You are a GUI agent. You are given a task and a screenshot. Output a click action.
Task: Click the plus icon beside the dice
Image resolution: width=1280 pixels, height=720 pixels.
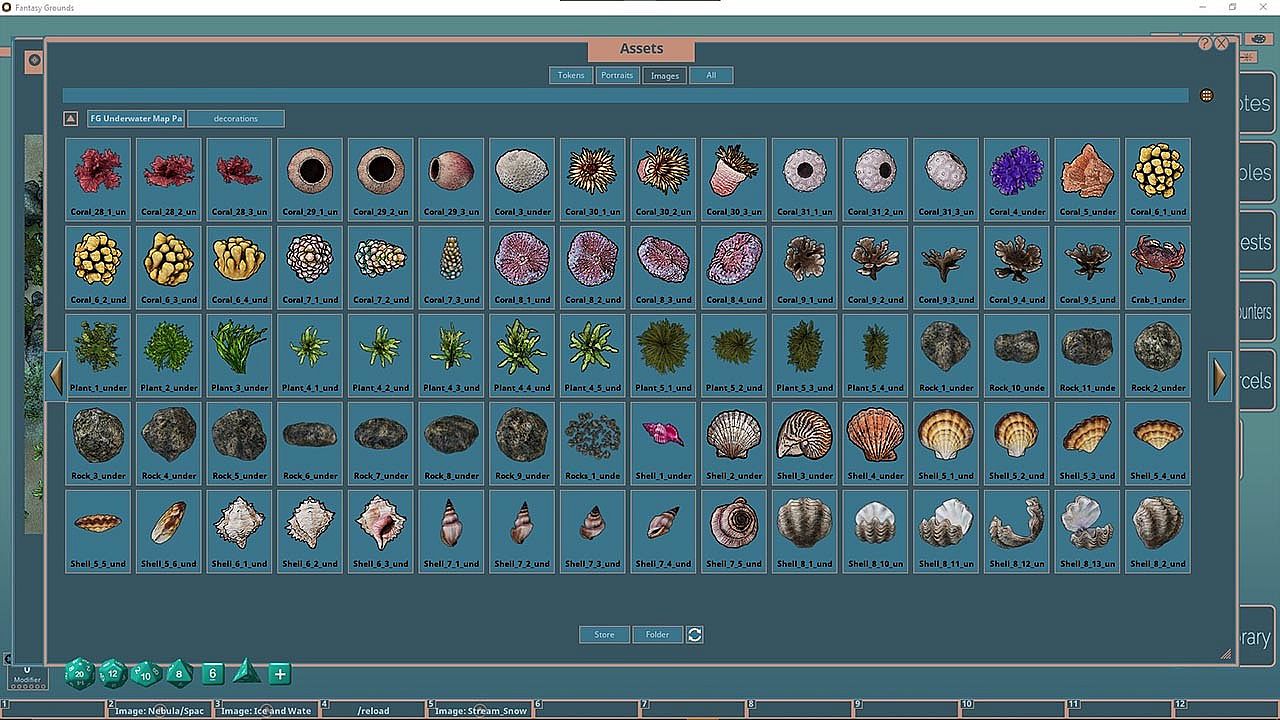tap(280, 674)
